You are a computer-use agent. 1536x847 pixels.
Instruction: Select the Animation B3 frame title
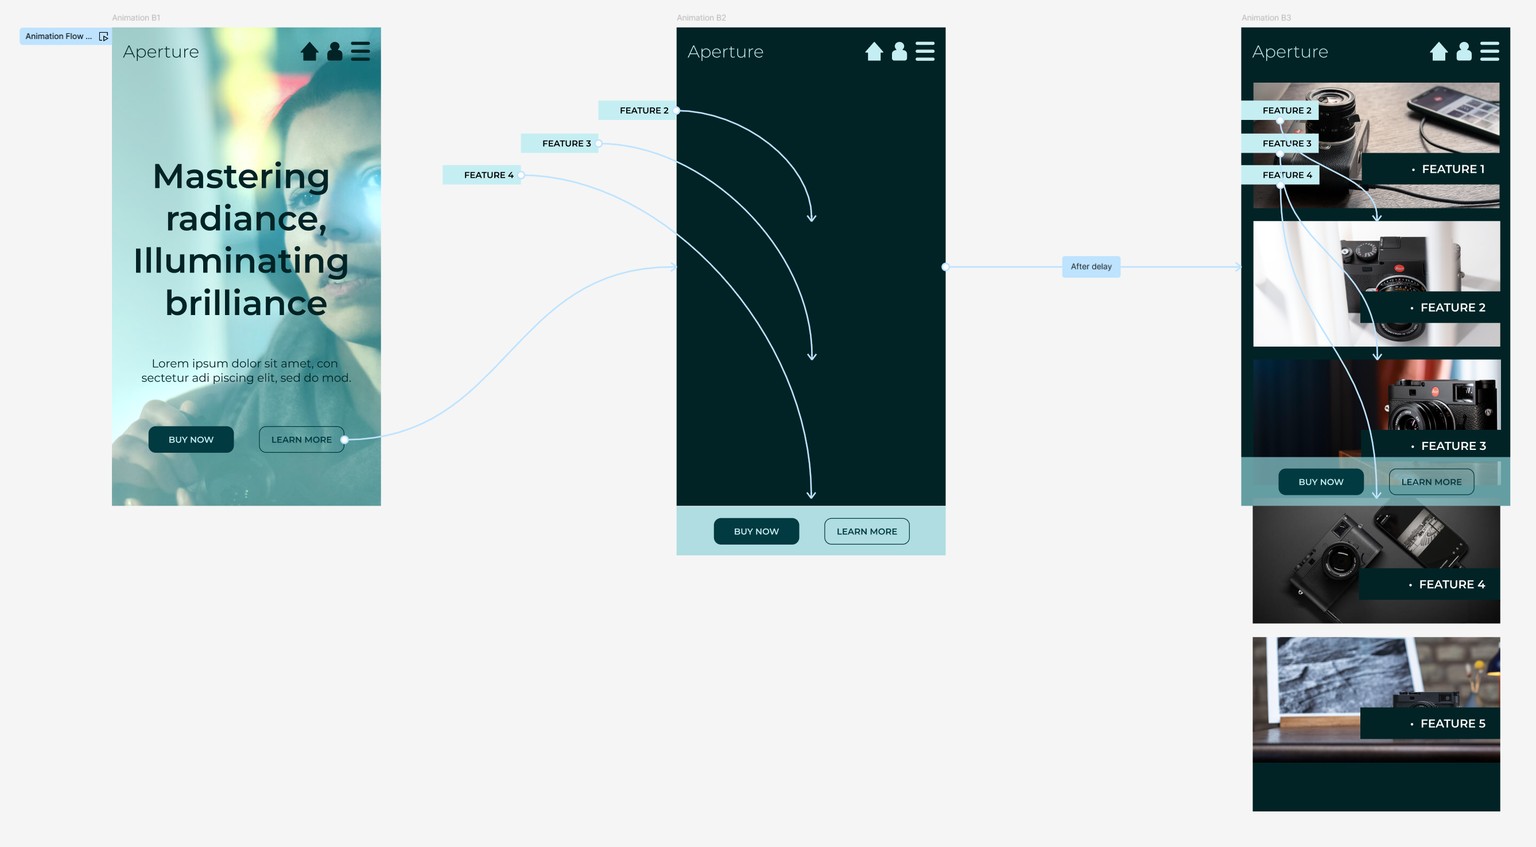[x=1266, y=18]
